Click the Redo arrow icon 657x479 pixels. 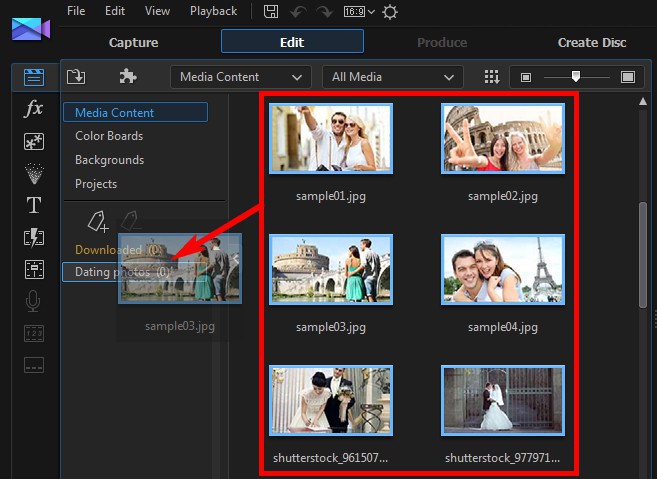325,12
